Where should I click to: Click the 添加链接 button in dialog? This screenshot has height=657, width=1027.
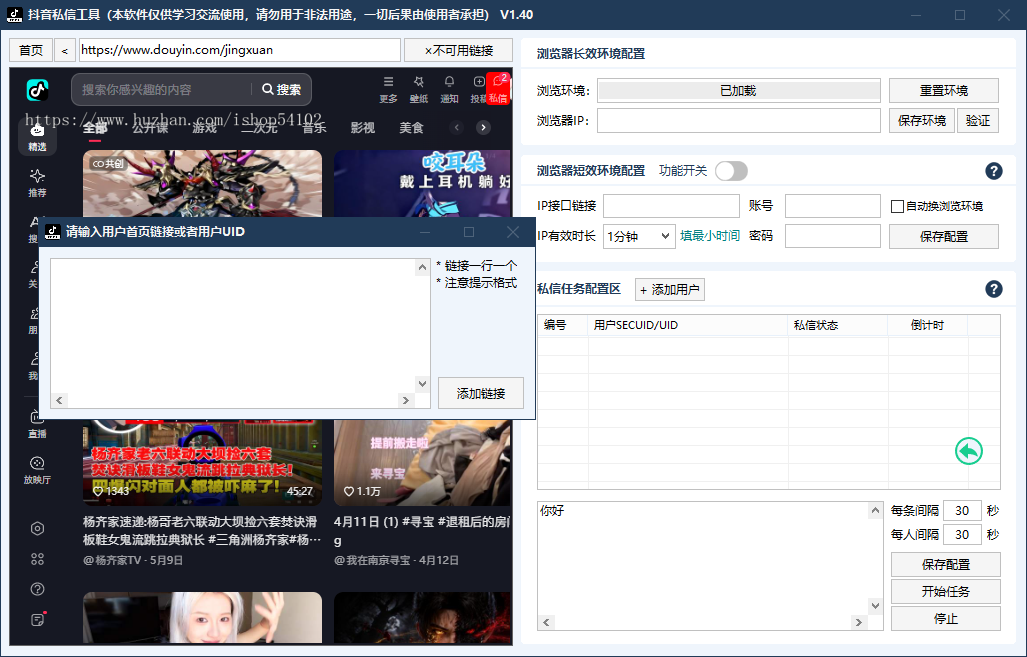click(481, 393)
